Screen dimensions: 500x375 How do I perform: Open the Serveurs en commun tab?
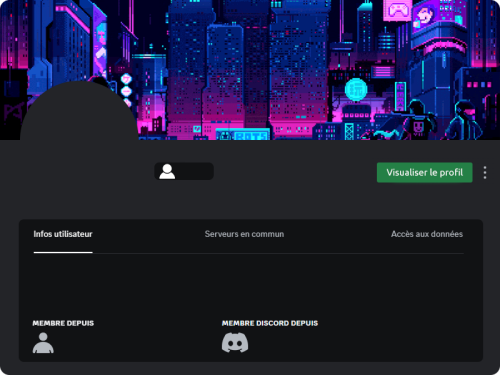click(244, 234)
